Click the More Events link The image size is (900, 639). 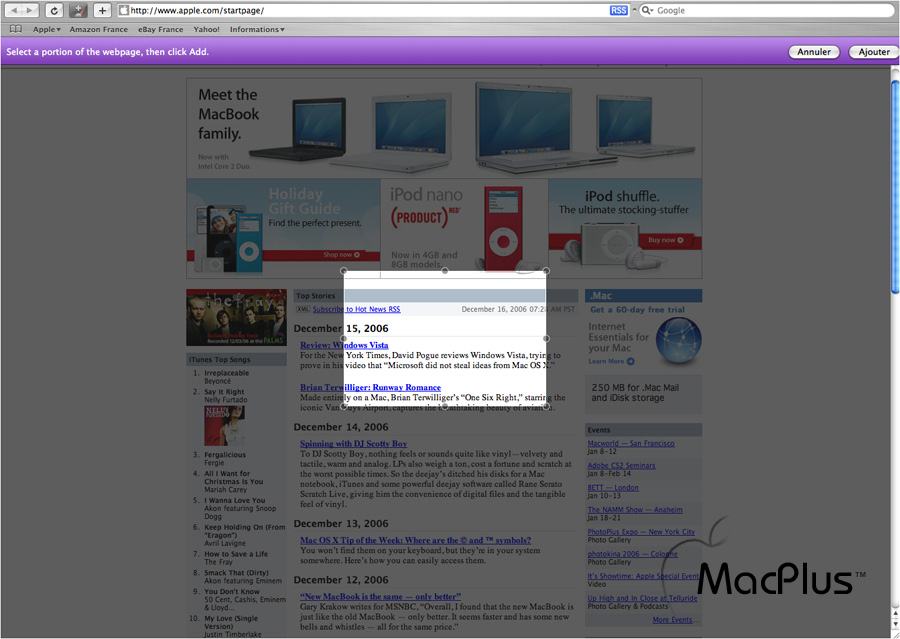click(676, 620)
